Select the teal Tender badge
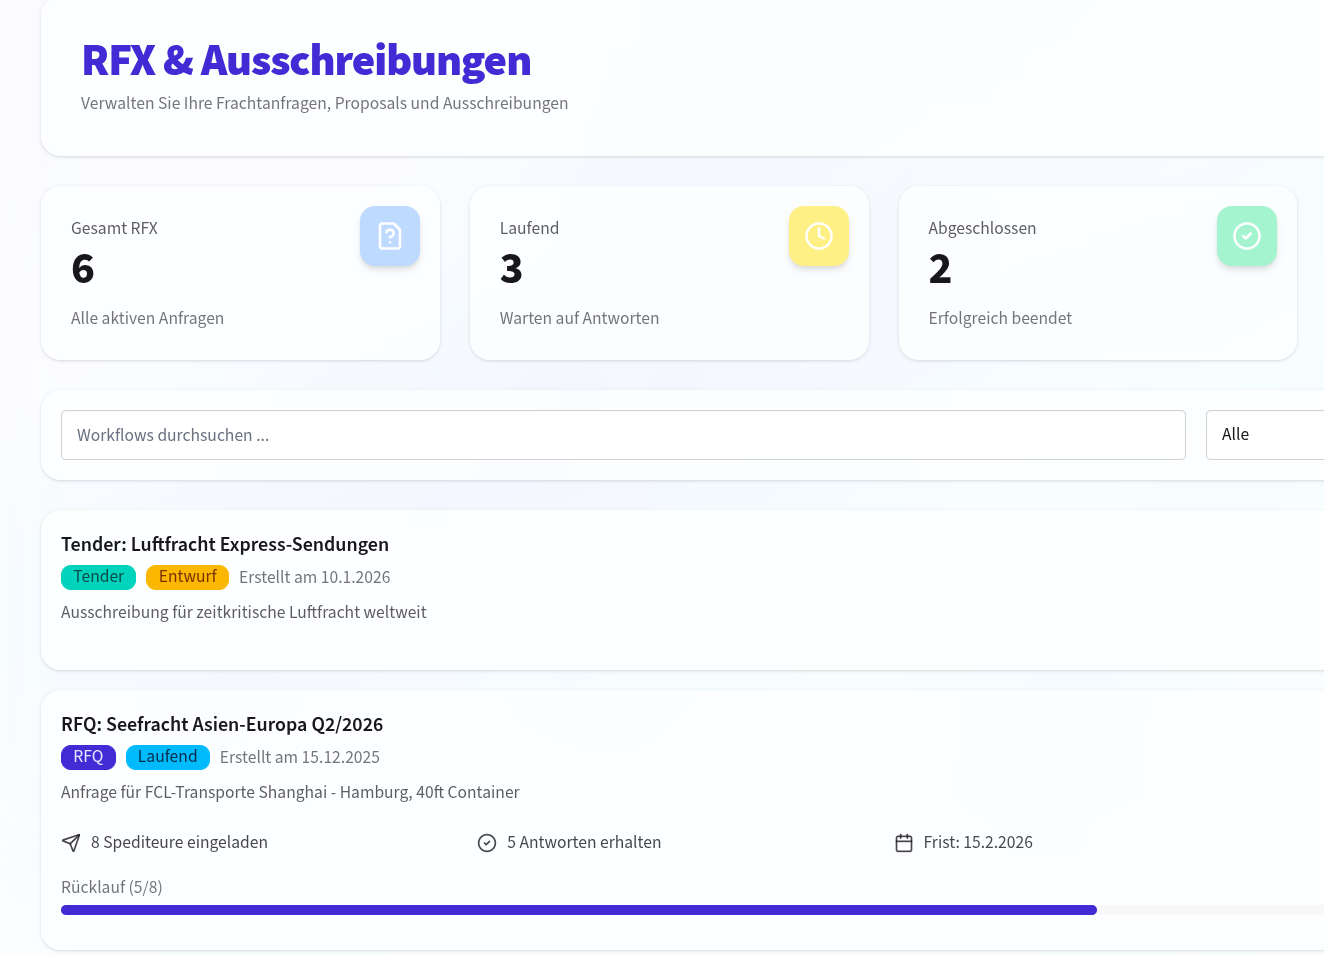This screenshot has width=1324, height=955. tap(98, 577)
